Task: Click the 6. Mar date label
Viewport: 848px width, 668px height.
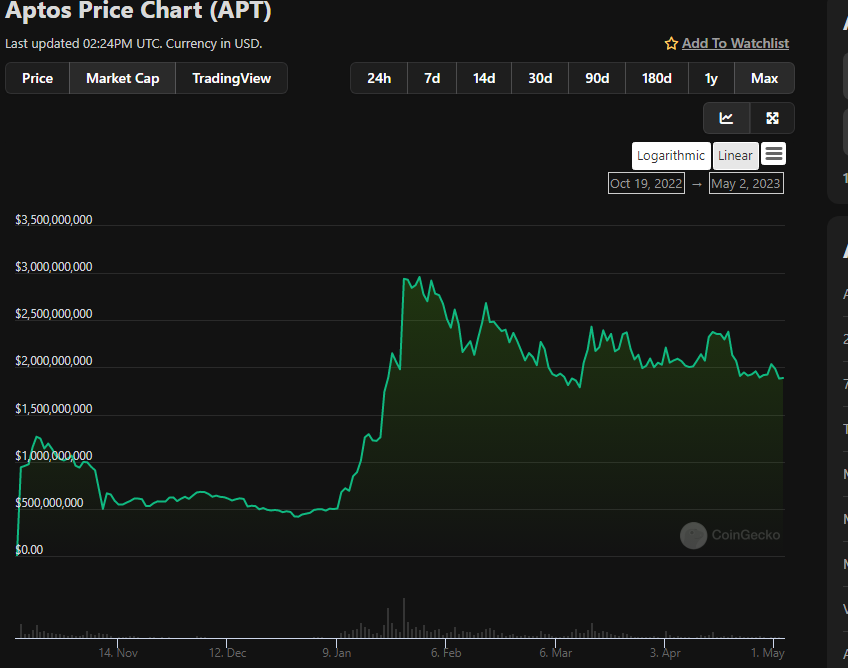Action: point(555,653)
